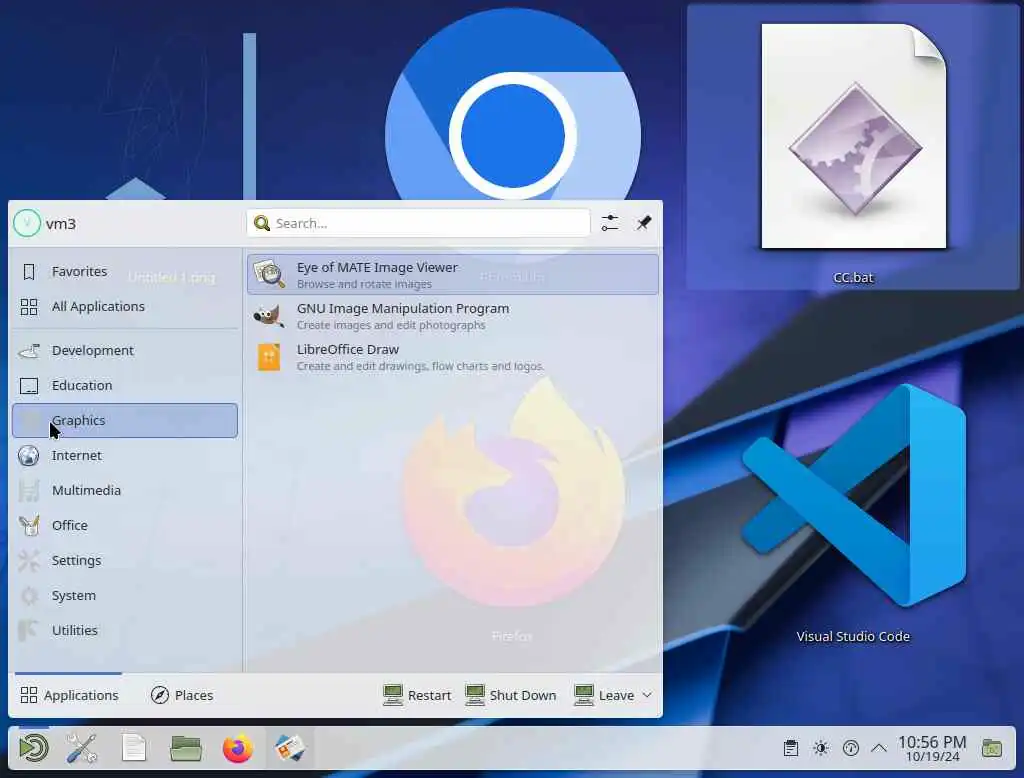
Task: Select the Visual Studio Code desktop icon
Action: (x=853, y=495)
